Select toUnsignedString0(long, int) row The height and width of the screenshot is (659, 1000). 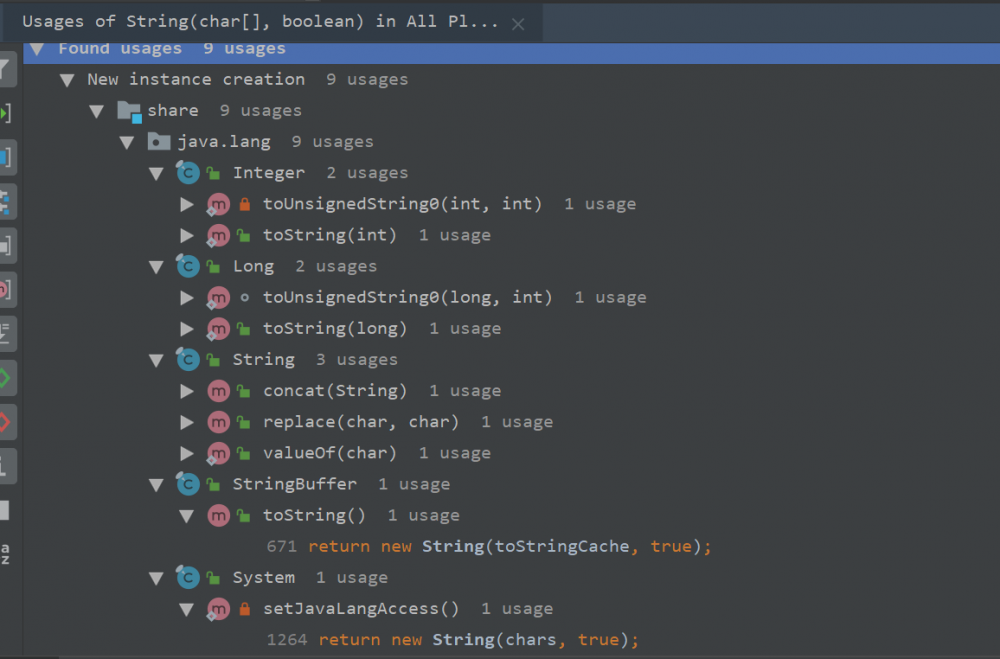coord(511,297)
